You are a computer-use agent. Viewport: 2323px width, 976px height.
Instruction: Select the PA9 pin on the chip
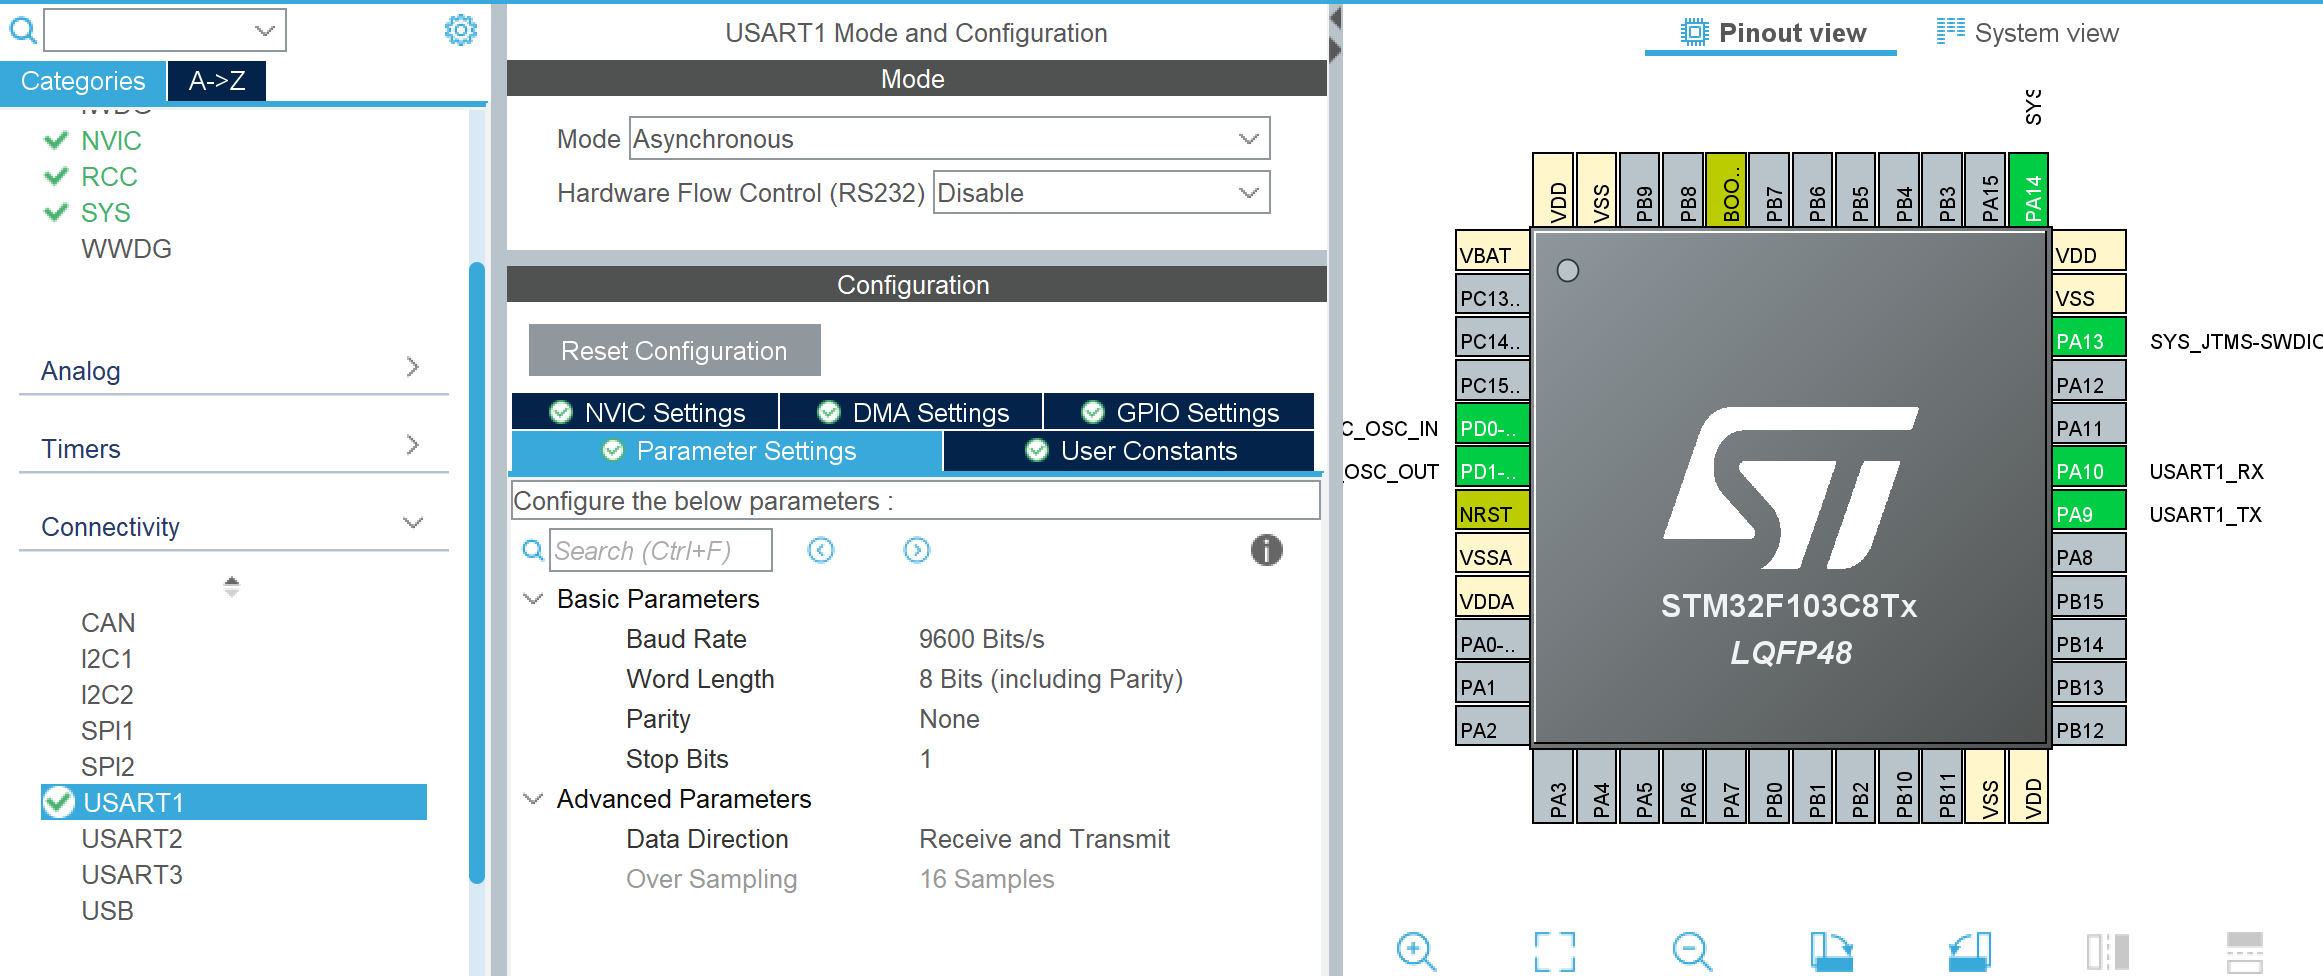click(2087, 514)
